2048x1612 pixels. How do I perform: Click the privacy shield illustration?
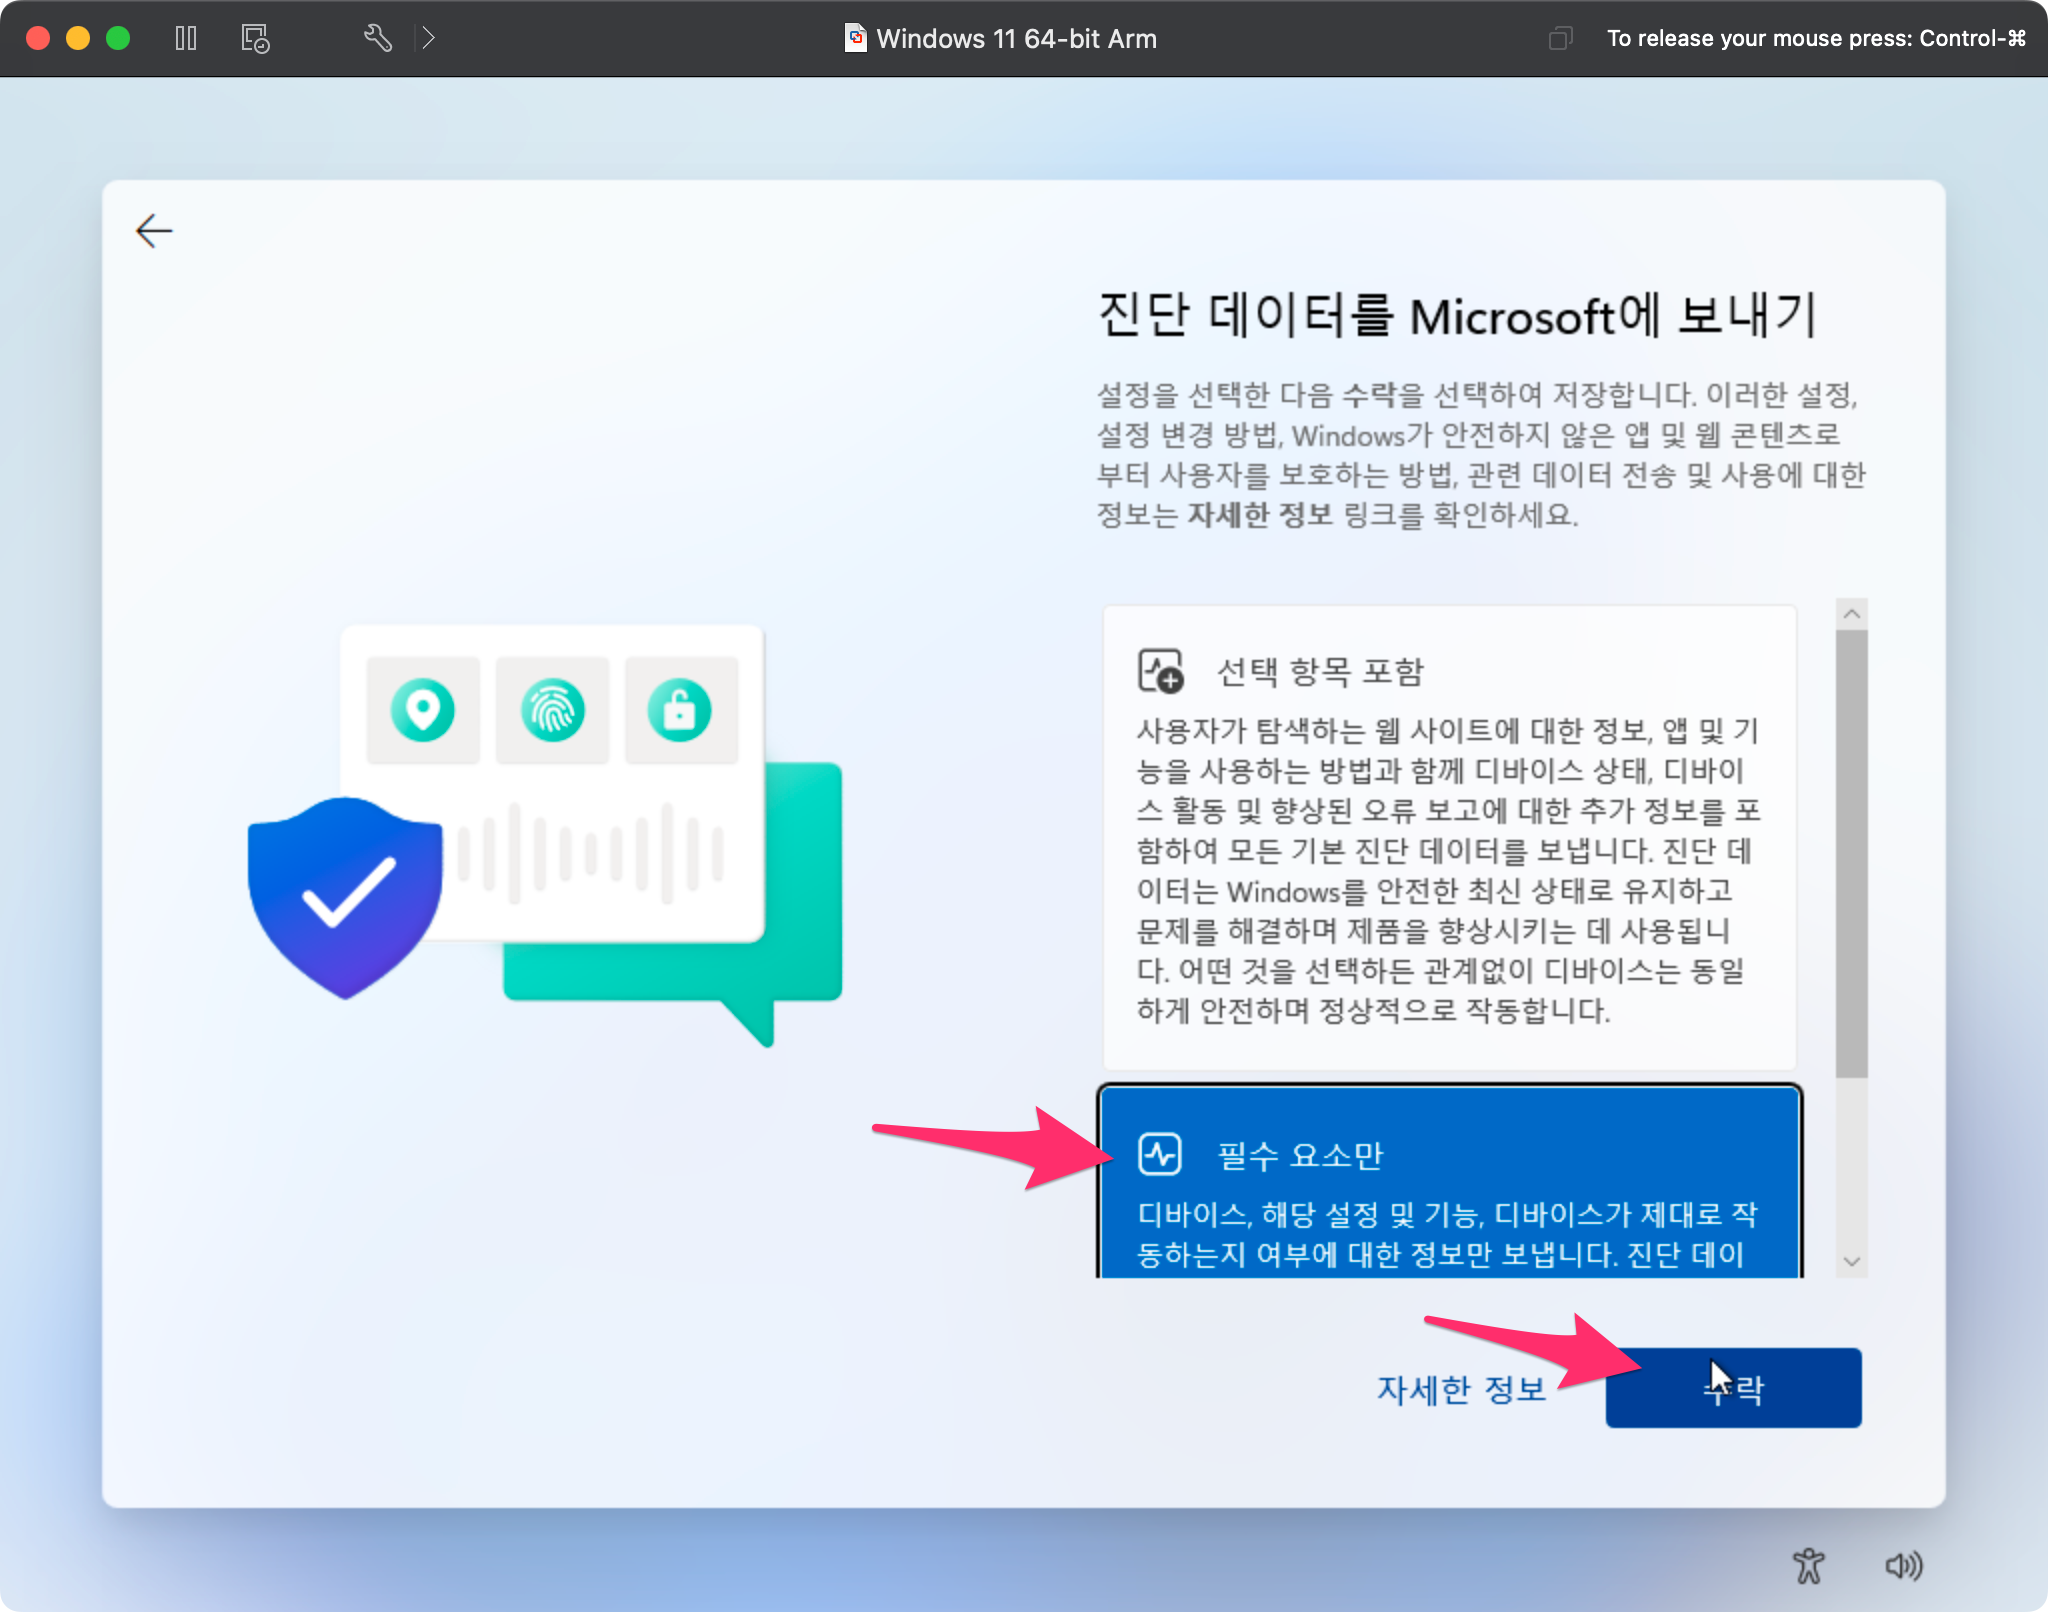pos(345,895)
